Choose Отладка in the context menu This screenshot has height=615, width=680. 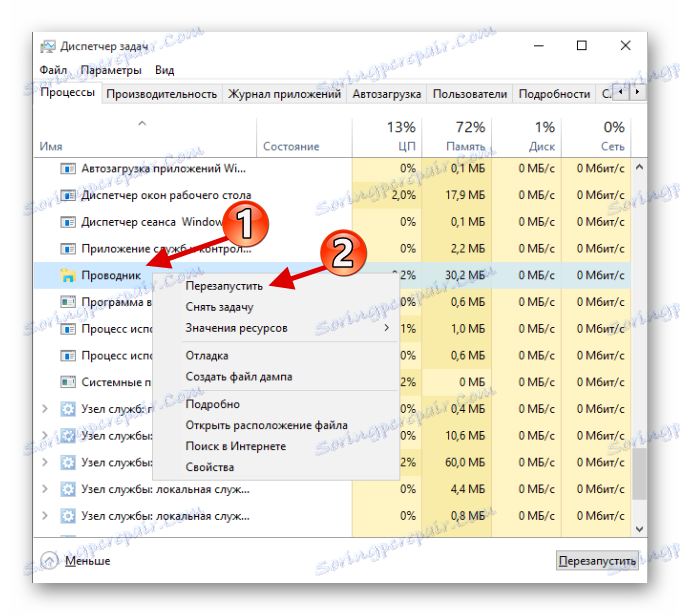click(207, 356)
